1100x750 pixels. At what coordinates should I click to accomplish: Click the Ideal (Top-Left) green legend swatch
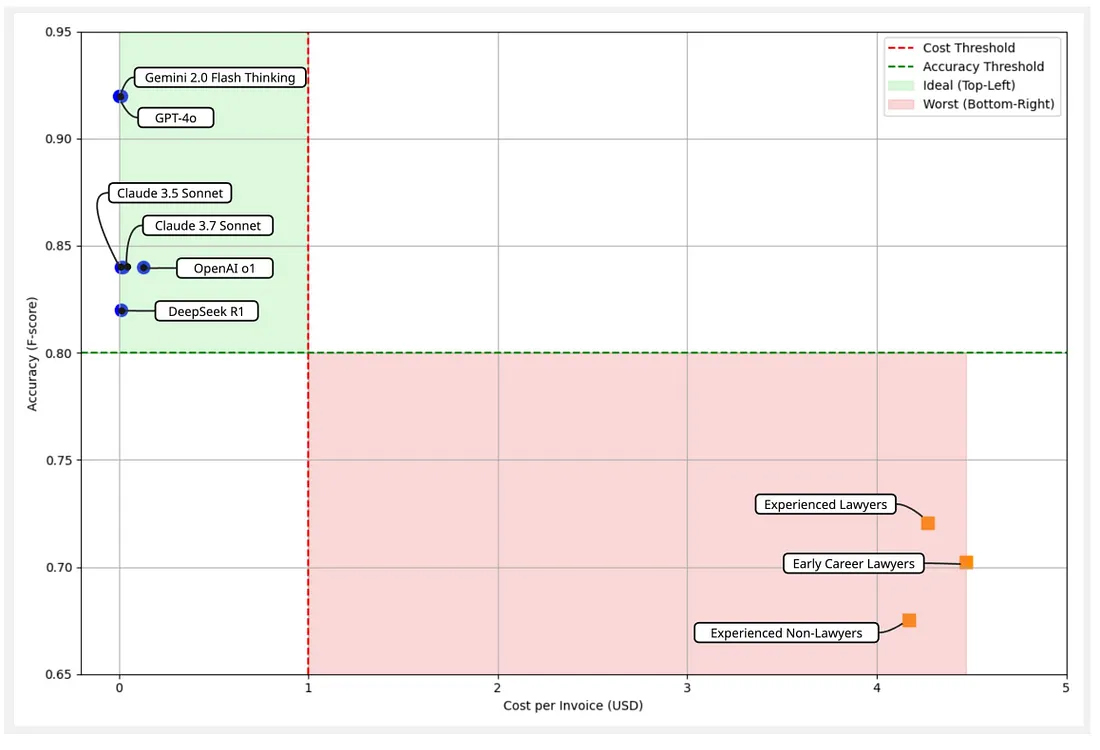coord(902,85)
